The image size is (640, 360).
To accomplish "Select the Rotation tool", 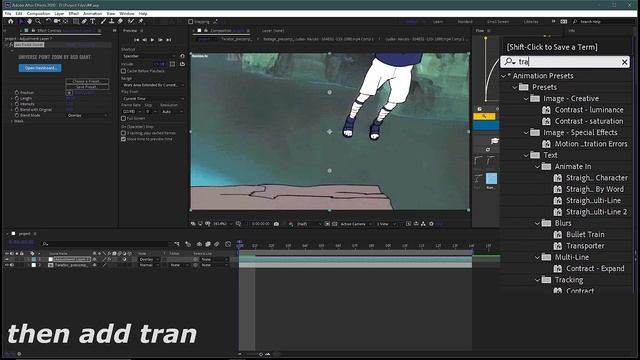I will click(48, 22).
